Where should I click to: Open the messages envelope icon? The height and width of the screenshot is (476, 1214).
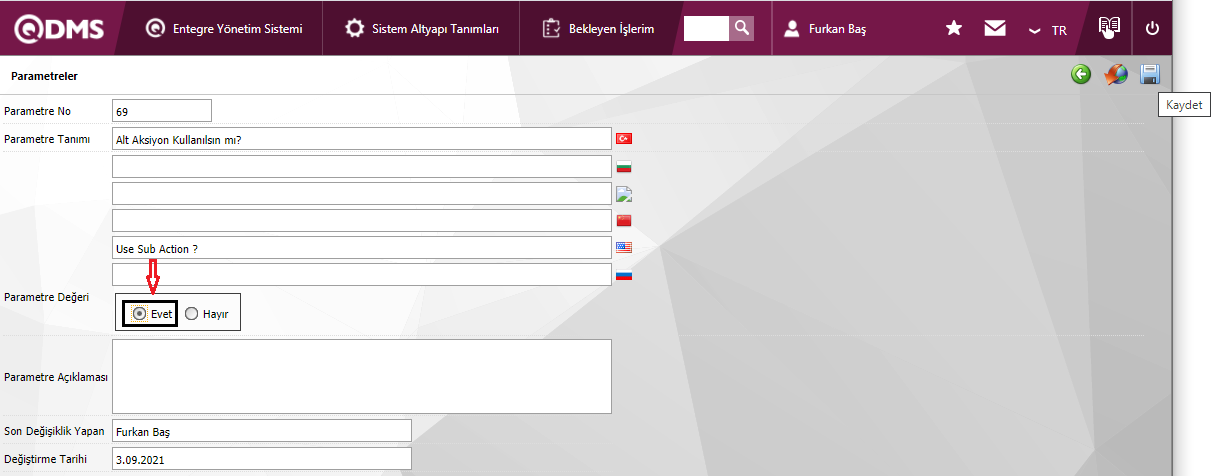tap(994, 29)
